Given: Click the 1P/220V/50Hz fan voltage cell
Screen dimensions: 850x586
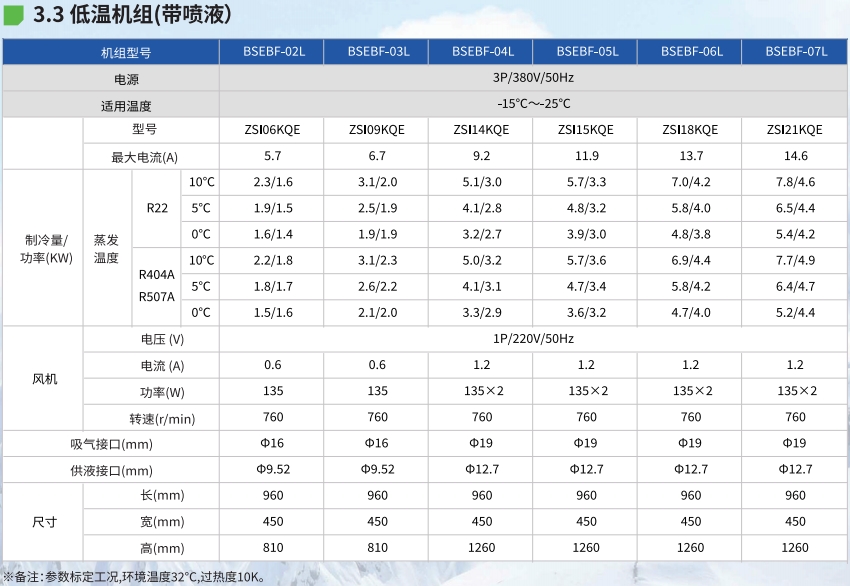Looking at the screenshot, I should click(534, 340).
